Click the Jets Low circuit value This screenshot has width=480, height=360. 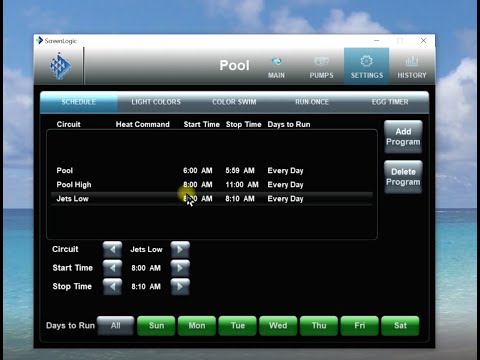point(146,249)
